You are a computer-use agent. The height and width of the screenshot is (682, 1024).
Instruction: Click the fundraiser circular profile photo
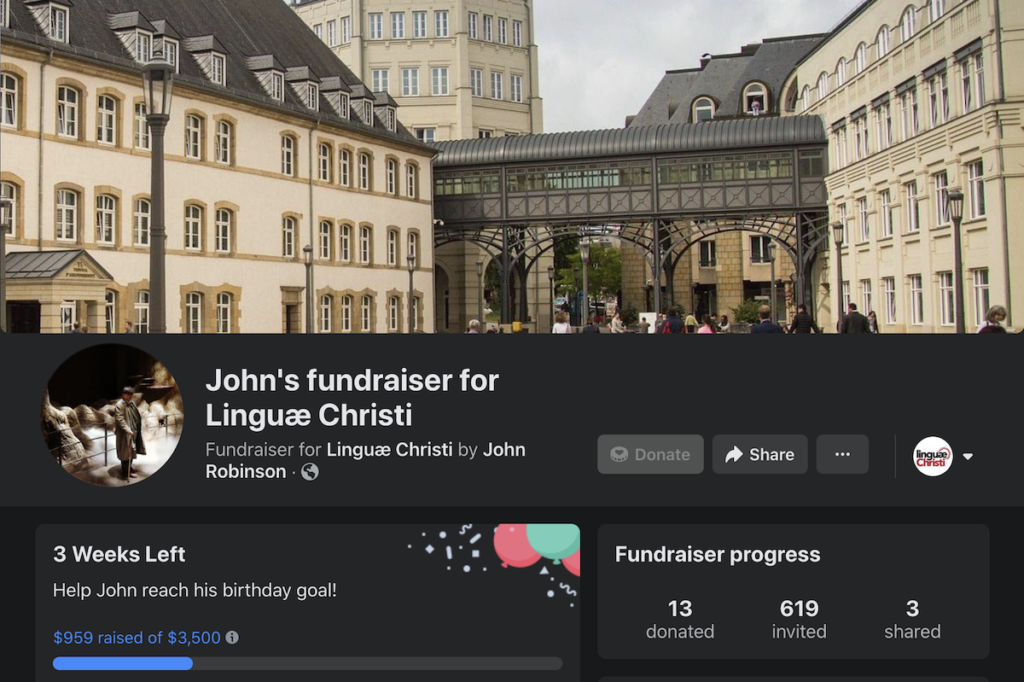112,415
